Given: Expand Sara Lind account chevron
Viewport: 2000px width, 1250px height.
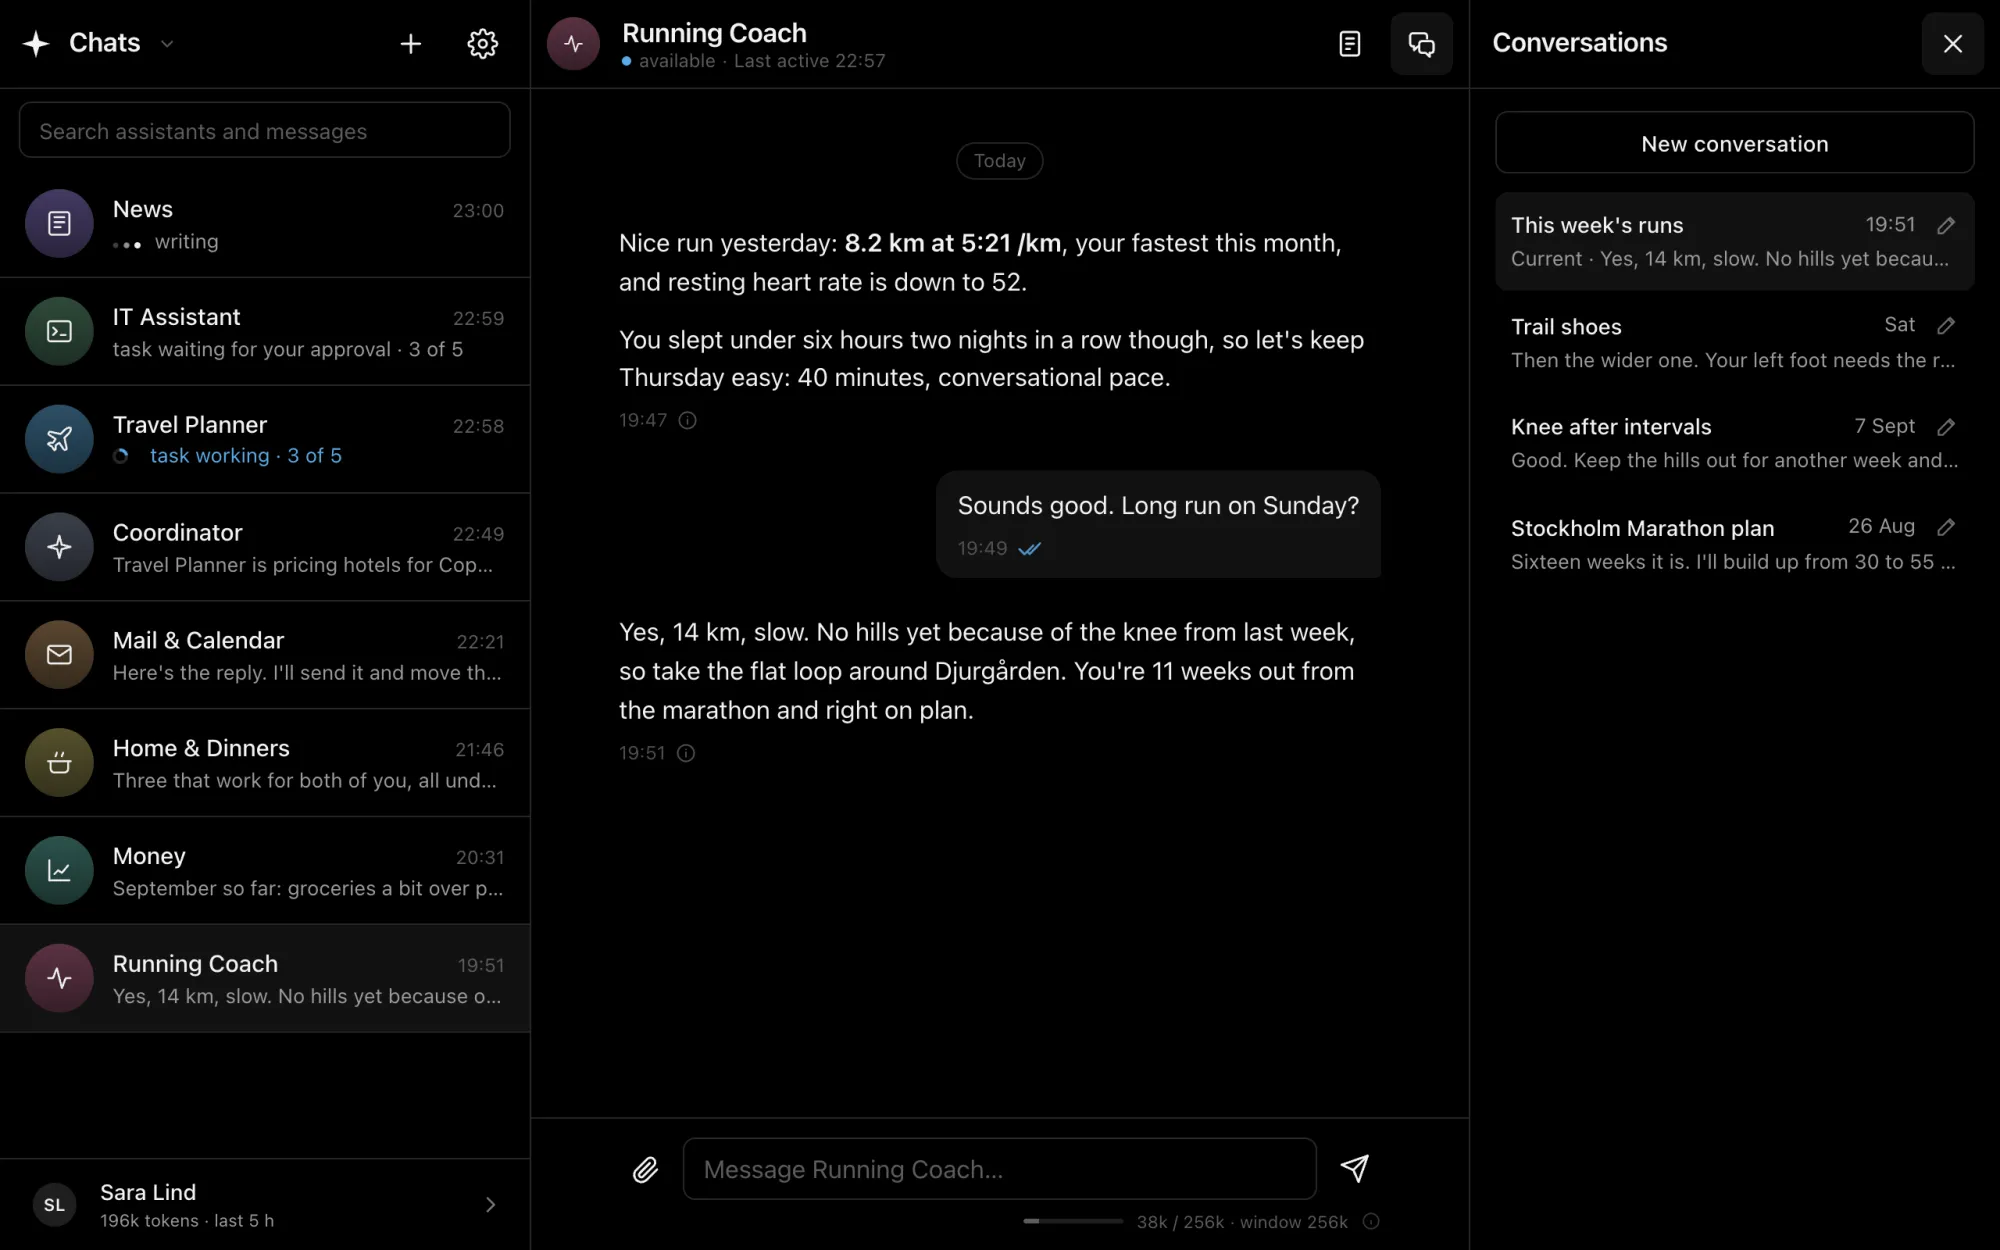Looking at the screenshot, I should [x=490, y=1205].
